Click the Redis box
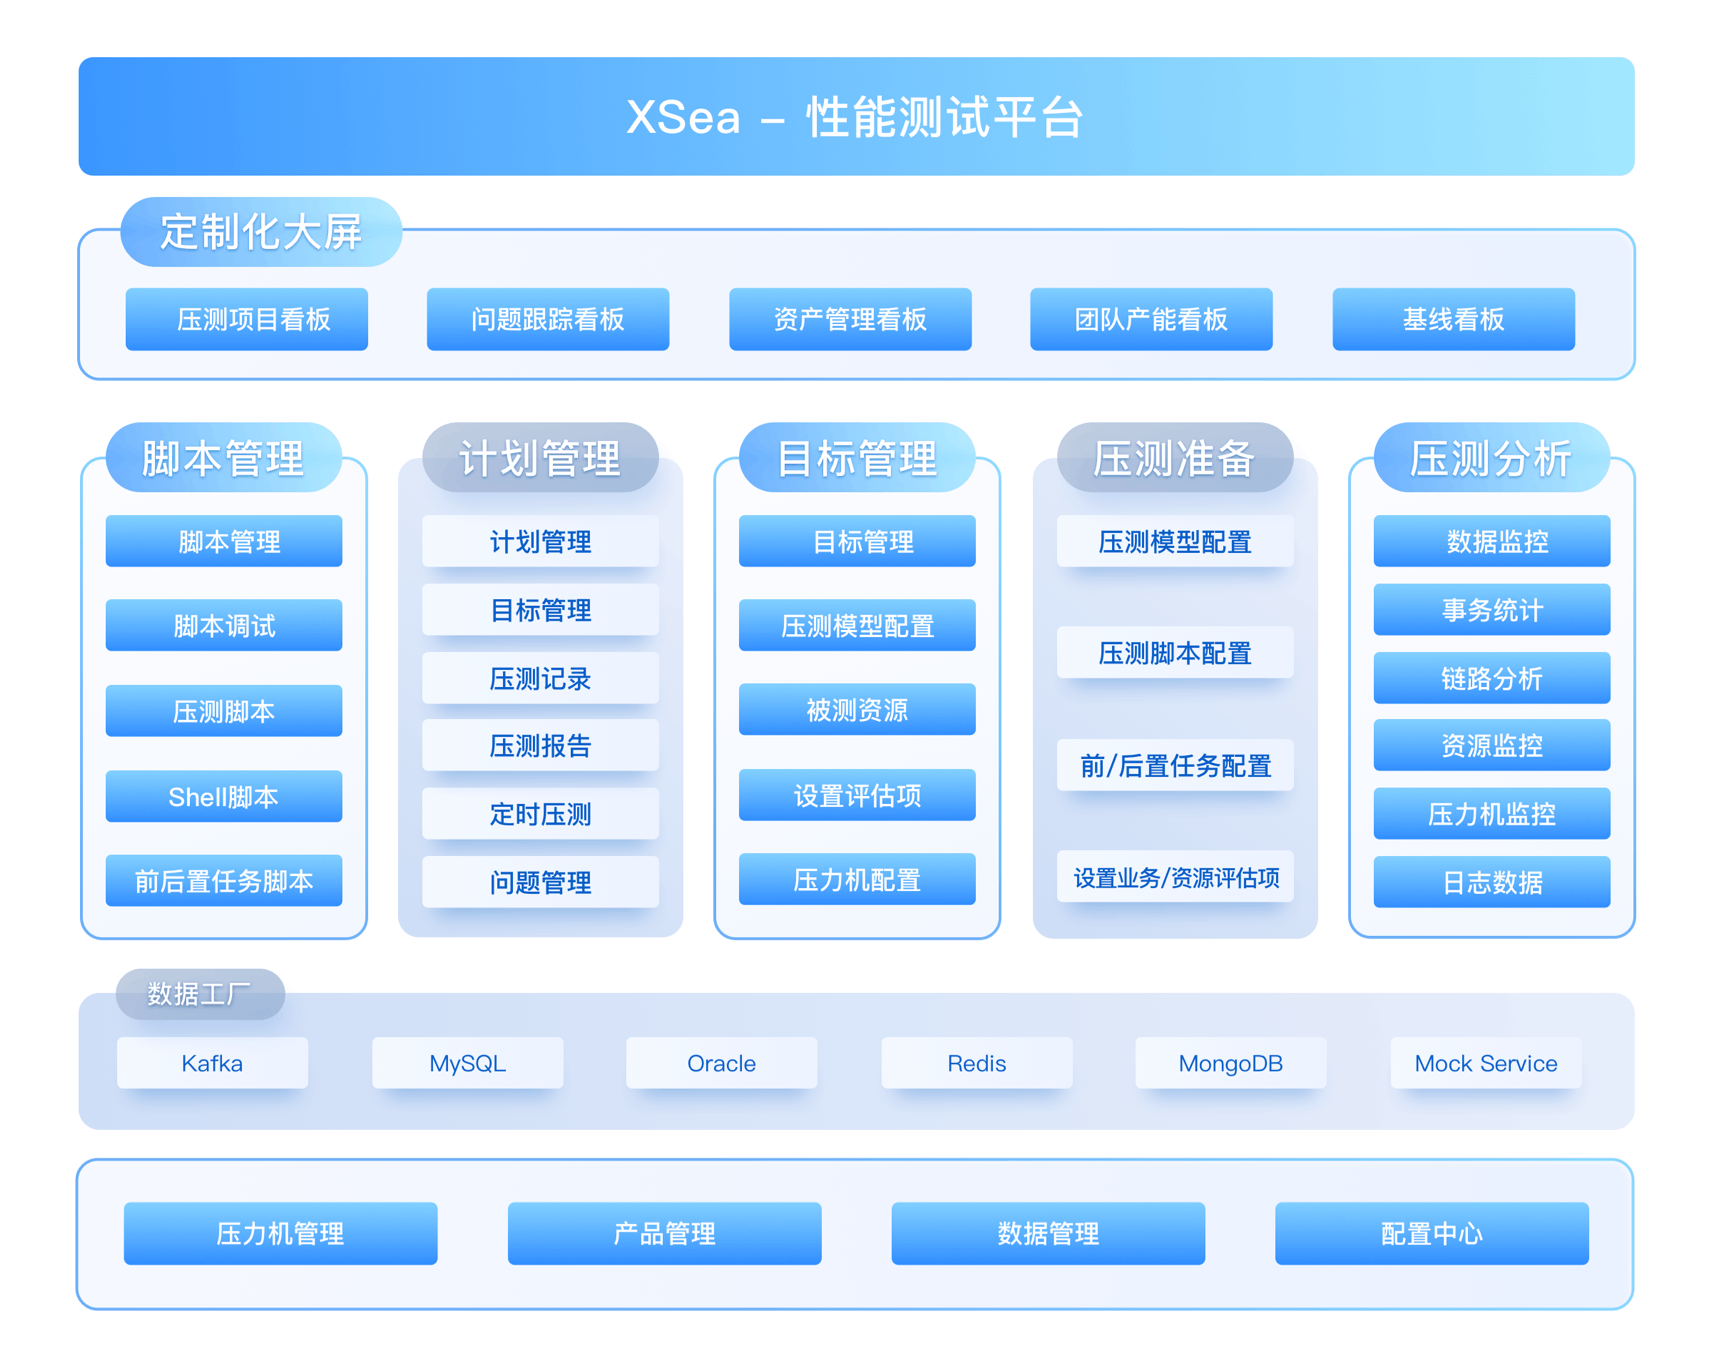Viewport: 1712px width, 1354px height. click(976, 1062)
